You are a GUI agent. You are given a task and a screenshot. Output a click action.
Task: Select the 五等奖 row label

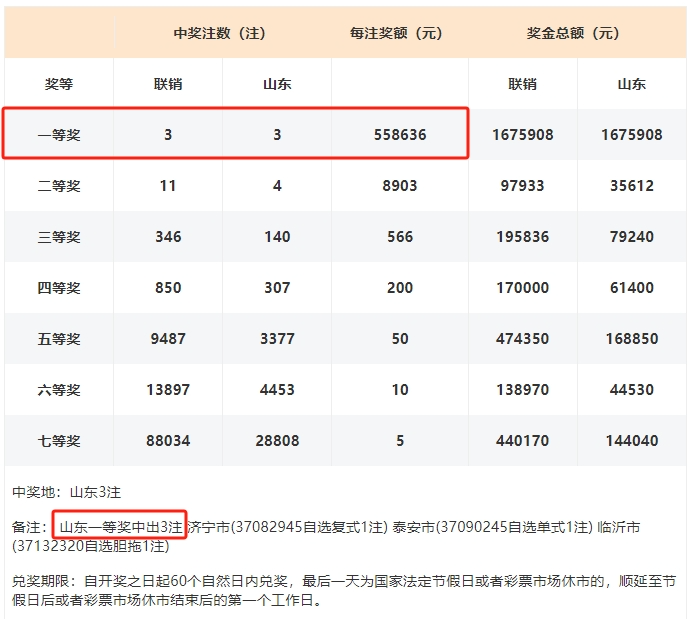59,339
